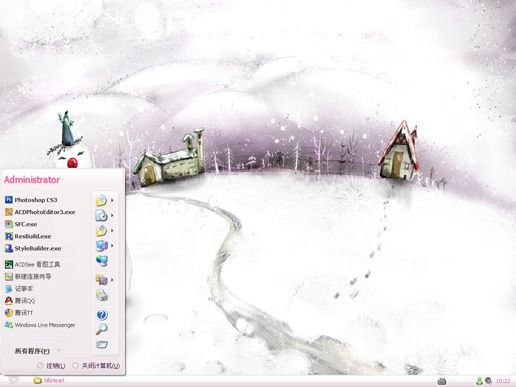
Task: Open the Control Panel icon
Action: (101, 279)
